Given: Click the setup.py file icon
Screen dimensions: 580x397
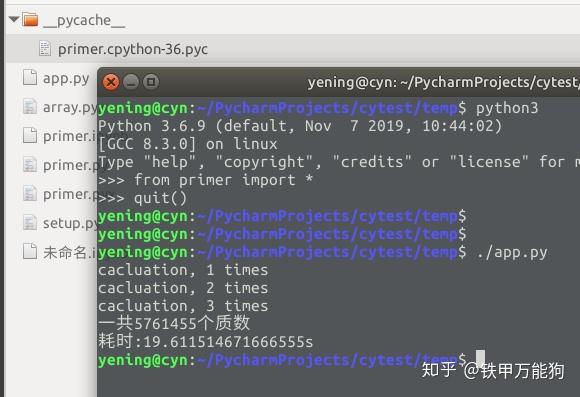Looking at the screenshot, I should click(x=30, y=223).
